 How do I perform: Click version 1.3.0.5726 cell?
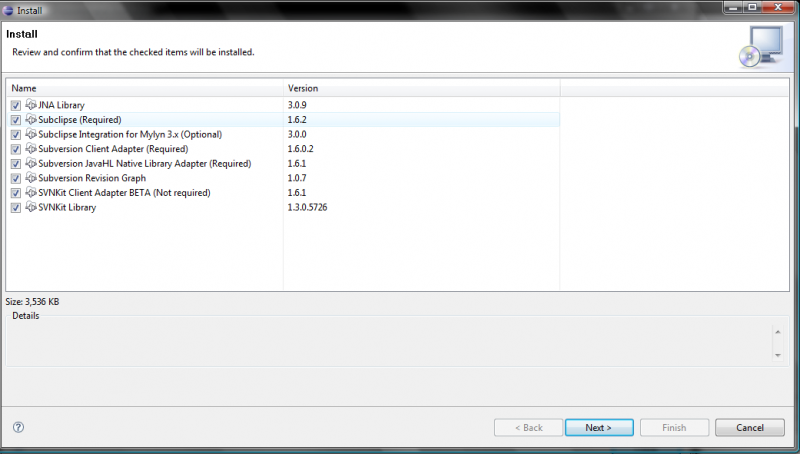(307, 208)
